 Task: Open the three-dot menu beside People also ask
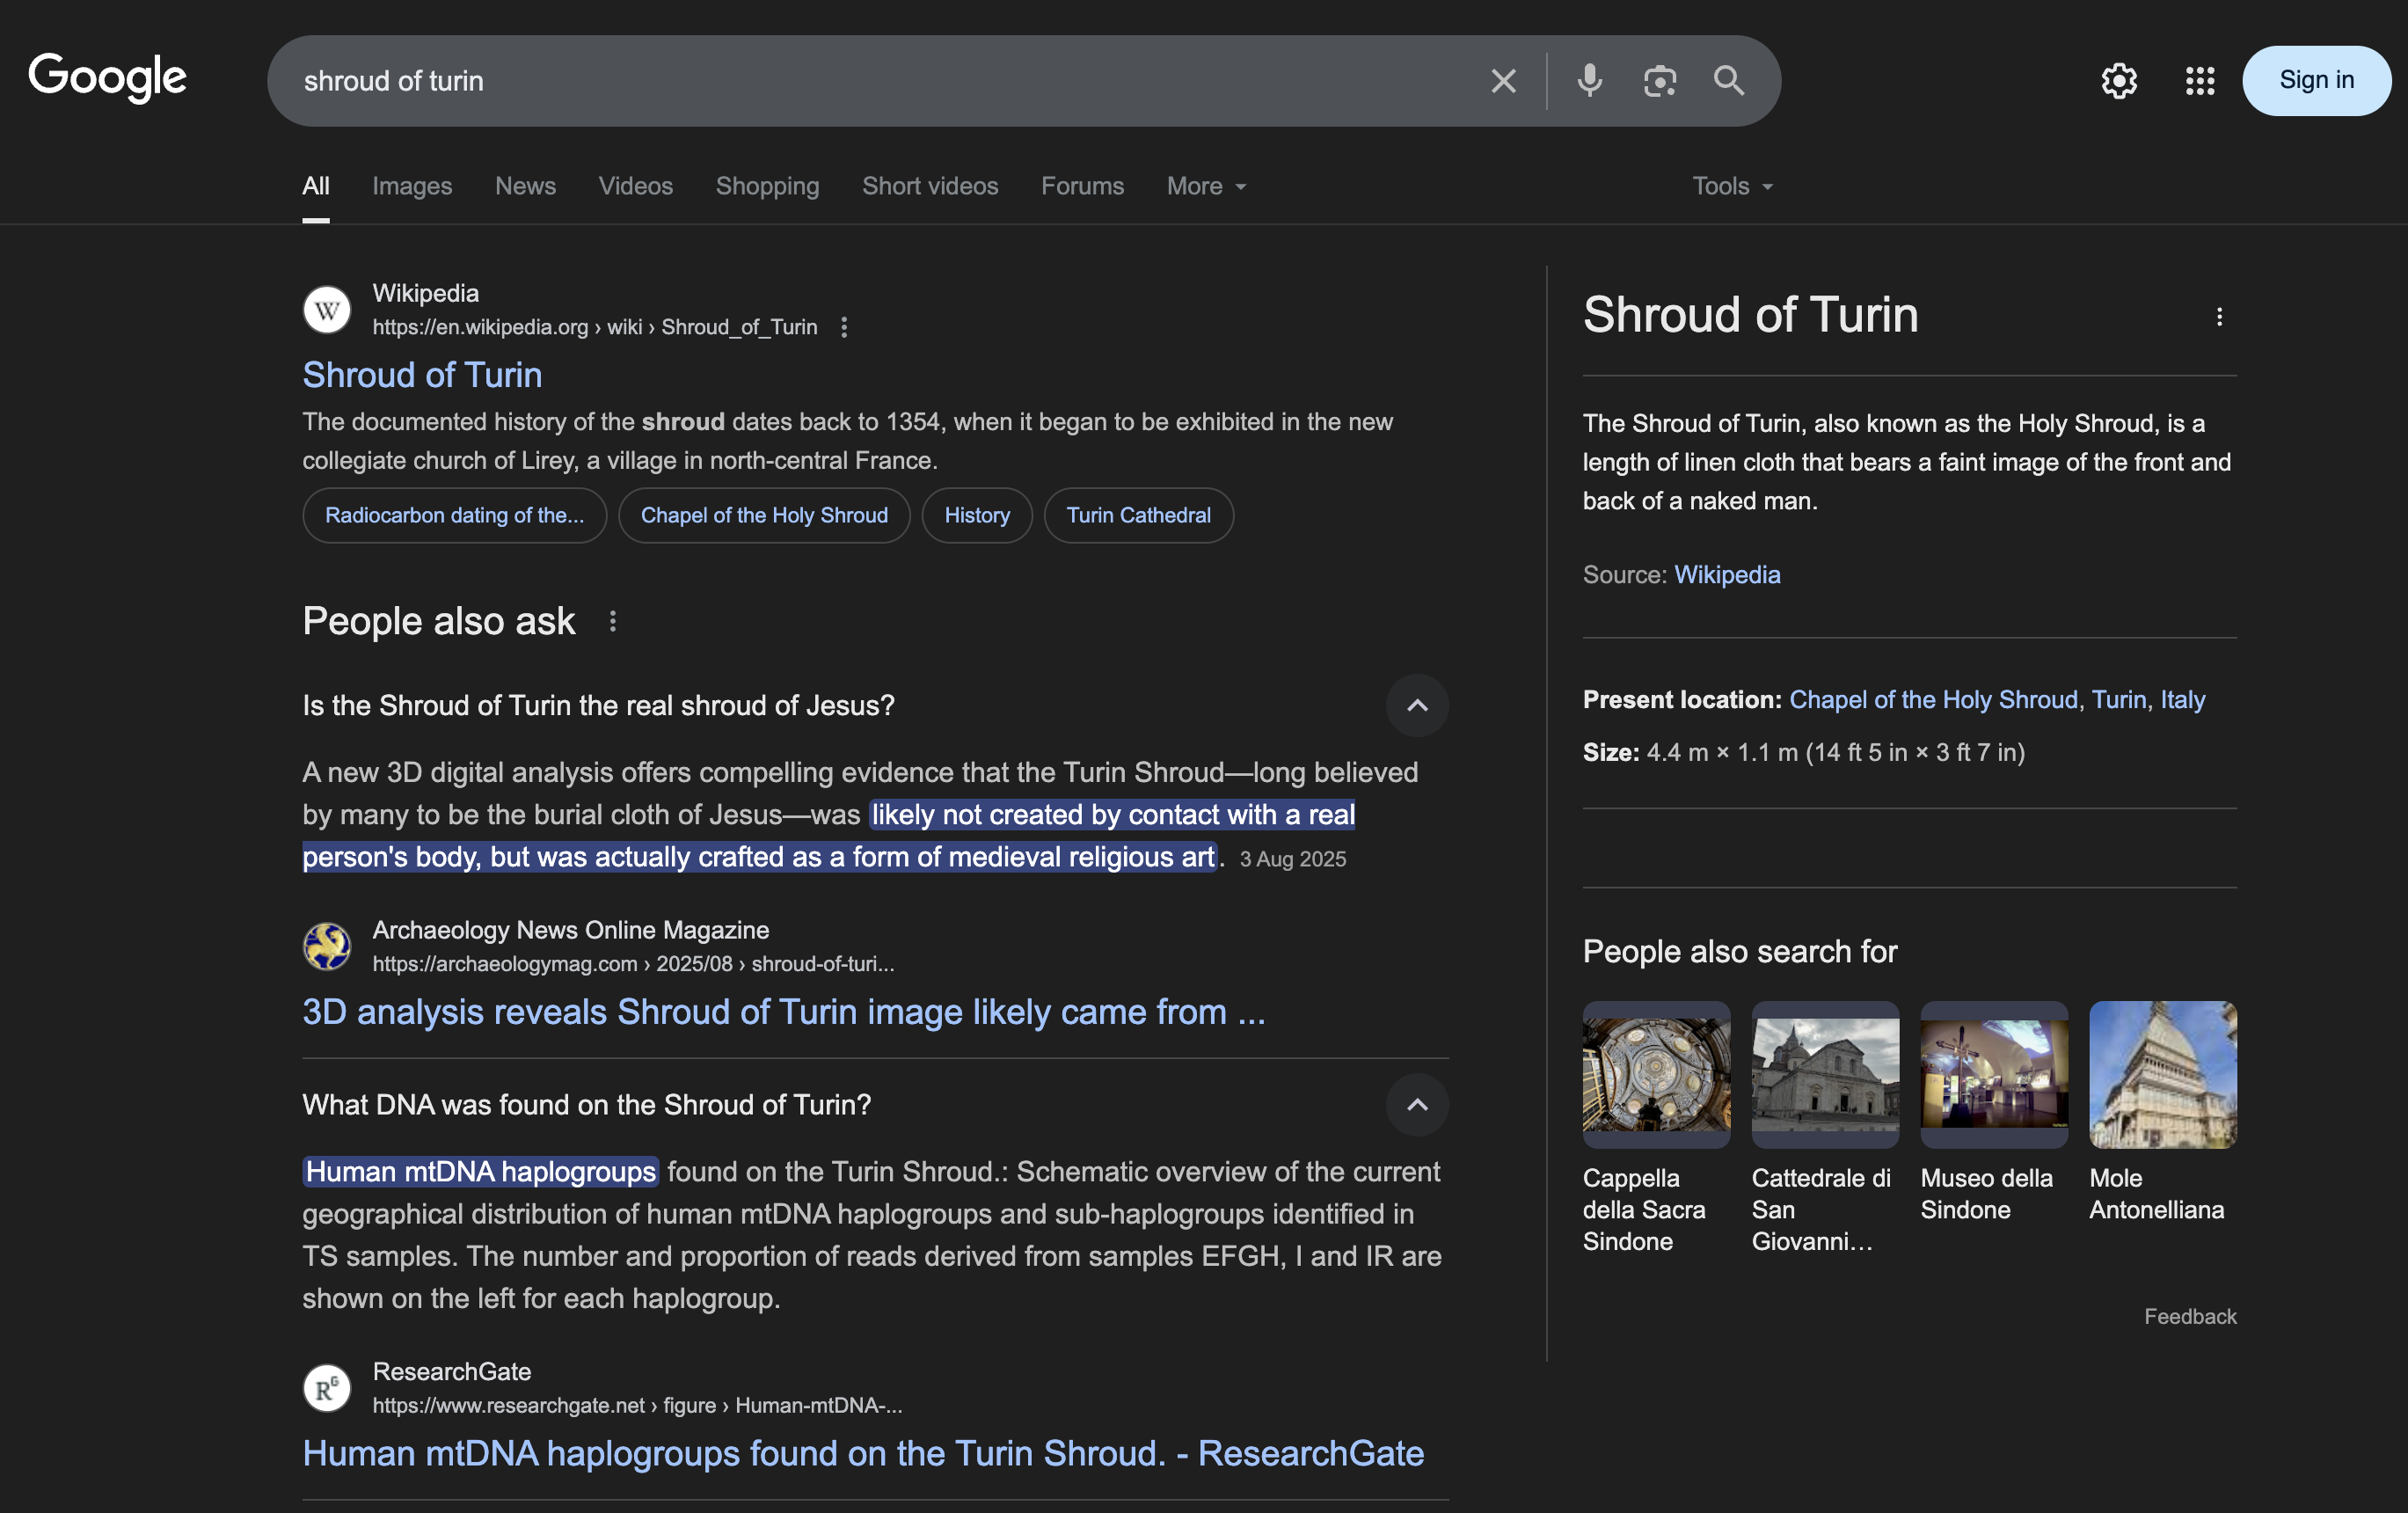pyautogui.click(x=613, y=622)
